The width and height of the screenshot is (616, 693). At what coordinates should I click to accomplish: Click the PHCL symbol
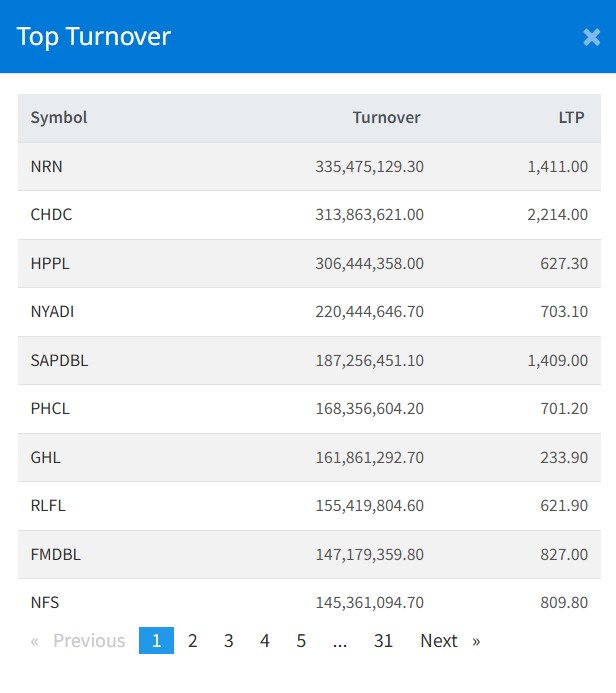click(51, 409)
